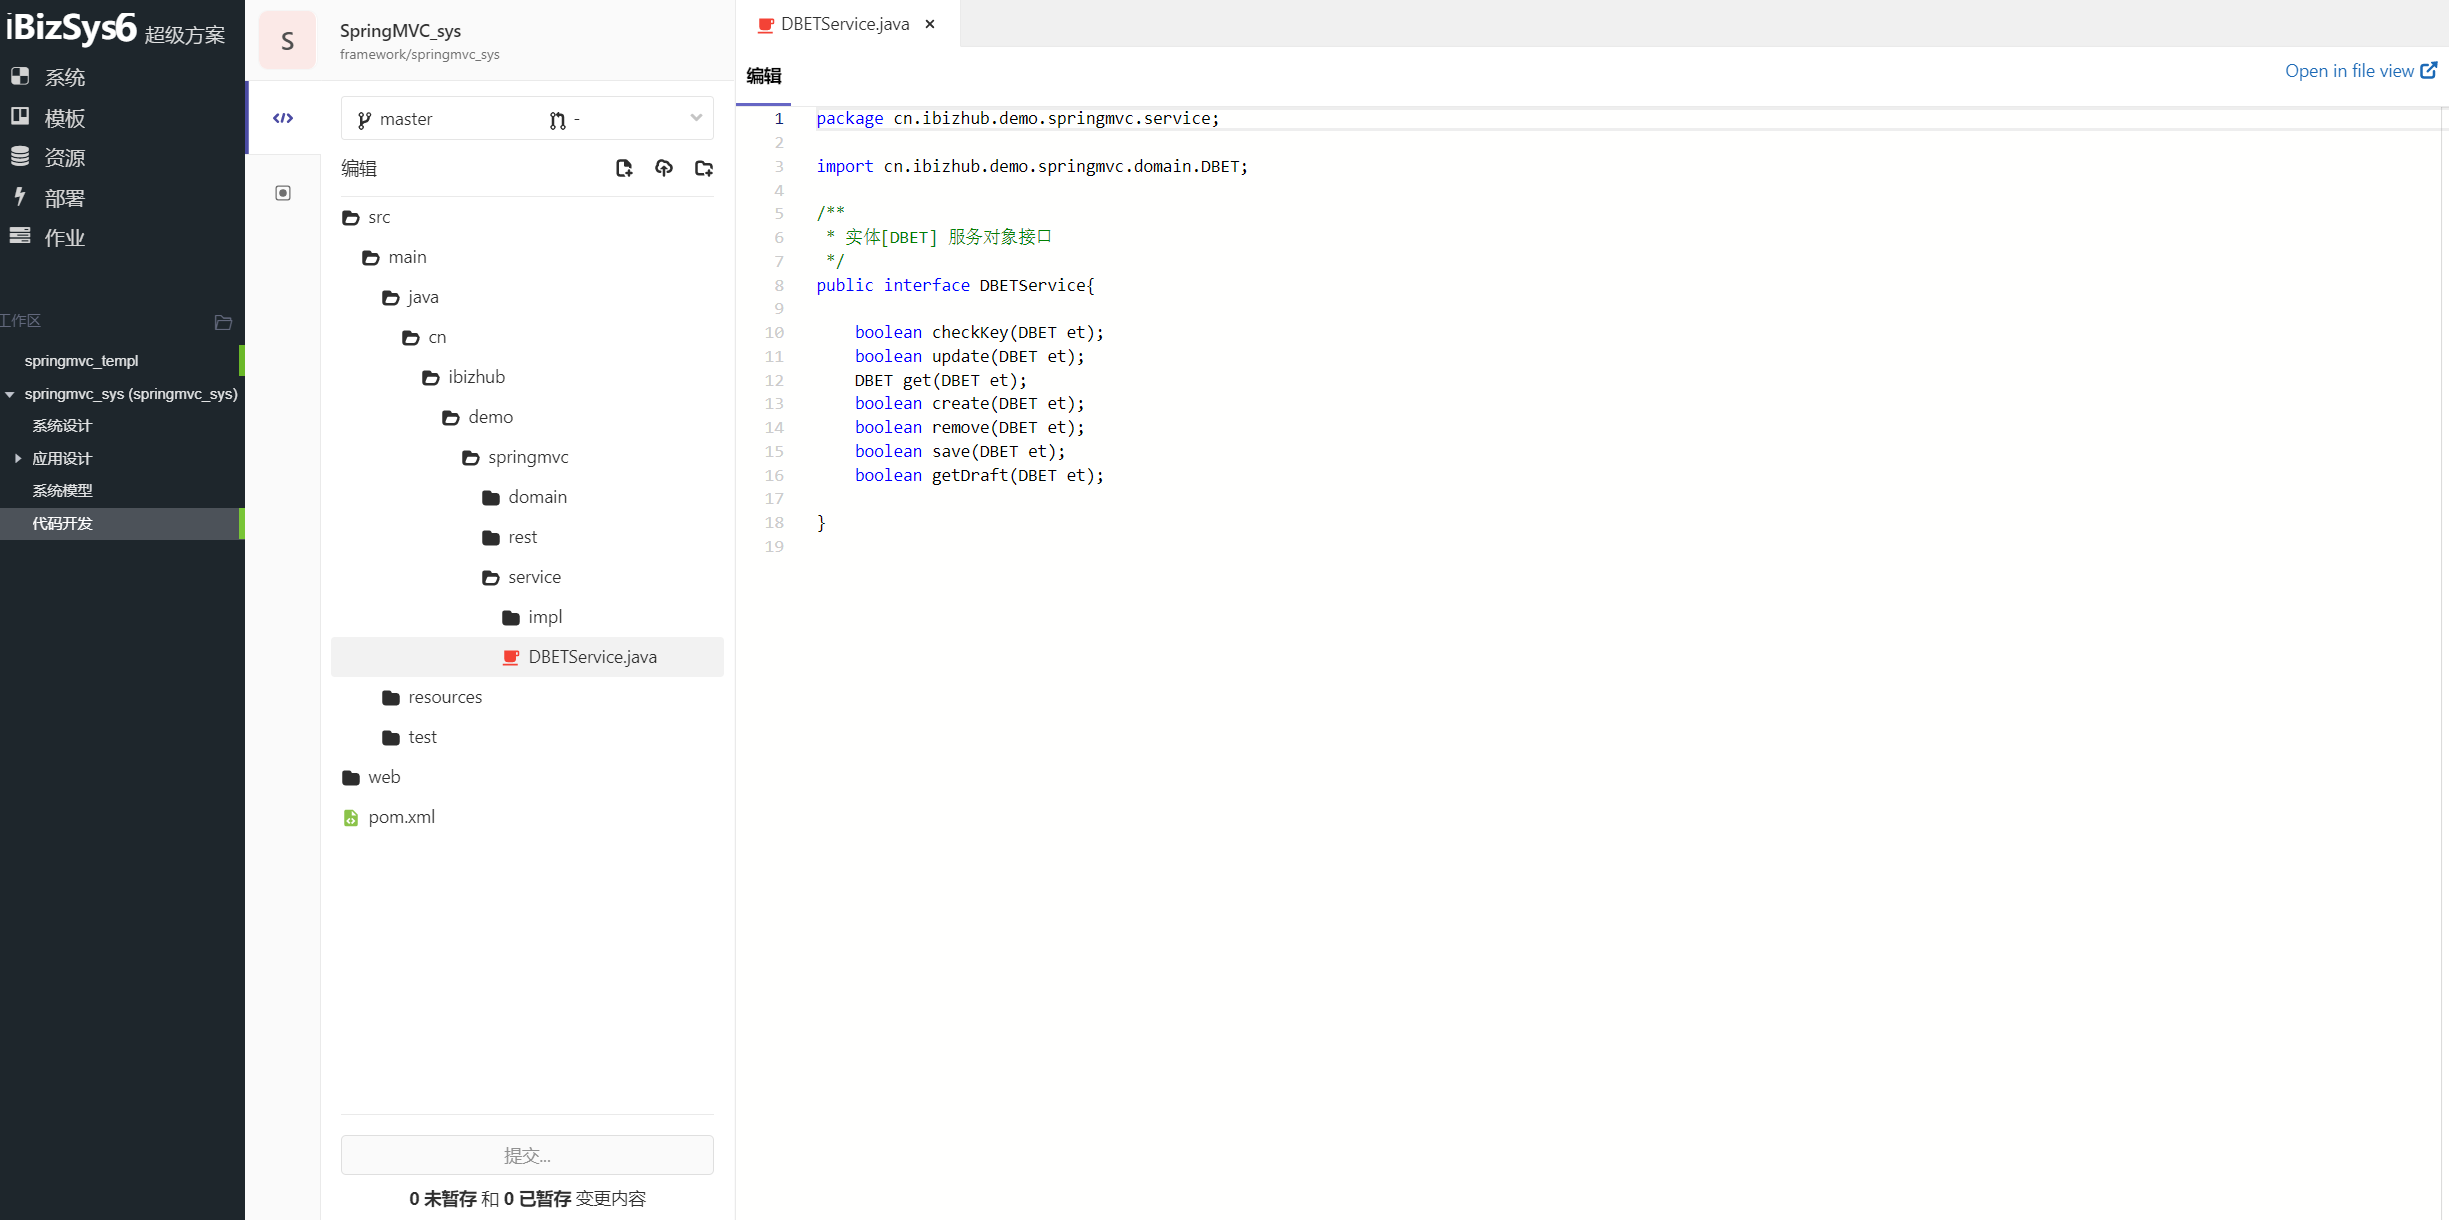This screenshot has height=1220, width=2449.
Task: Select the 编辑 editor sub-tab
Action: pyautogui.click(x=764, y=76)
